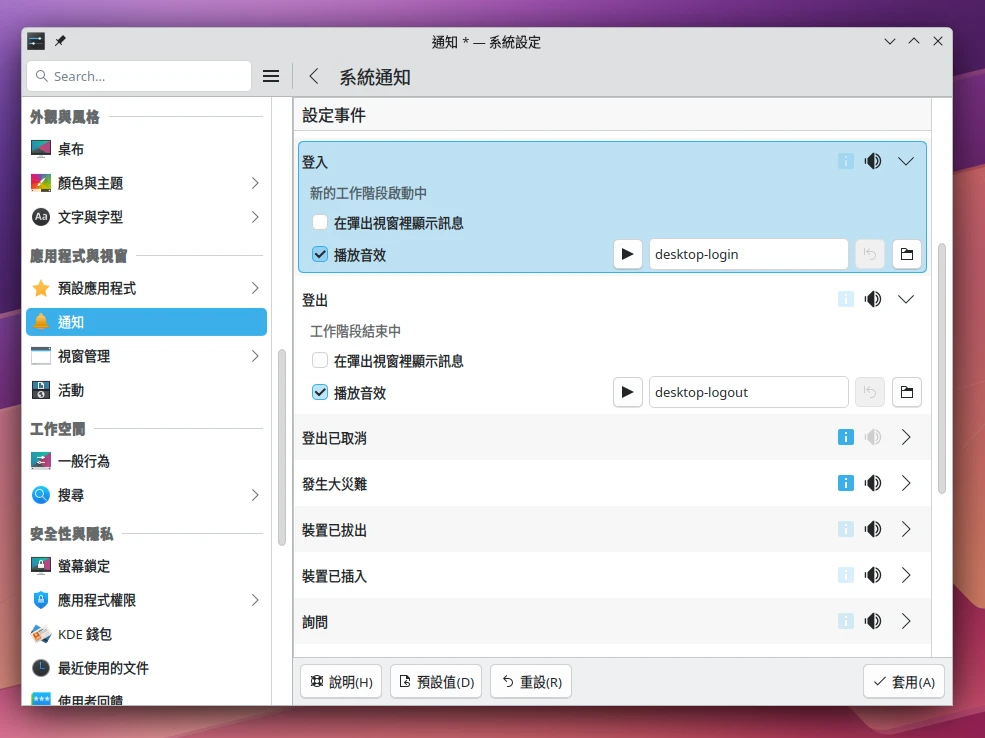Browse for a sound file for desktop-logout
Screen dimensions: 985x738
[x=906, y=392]
